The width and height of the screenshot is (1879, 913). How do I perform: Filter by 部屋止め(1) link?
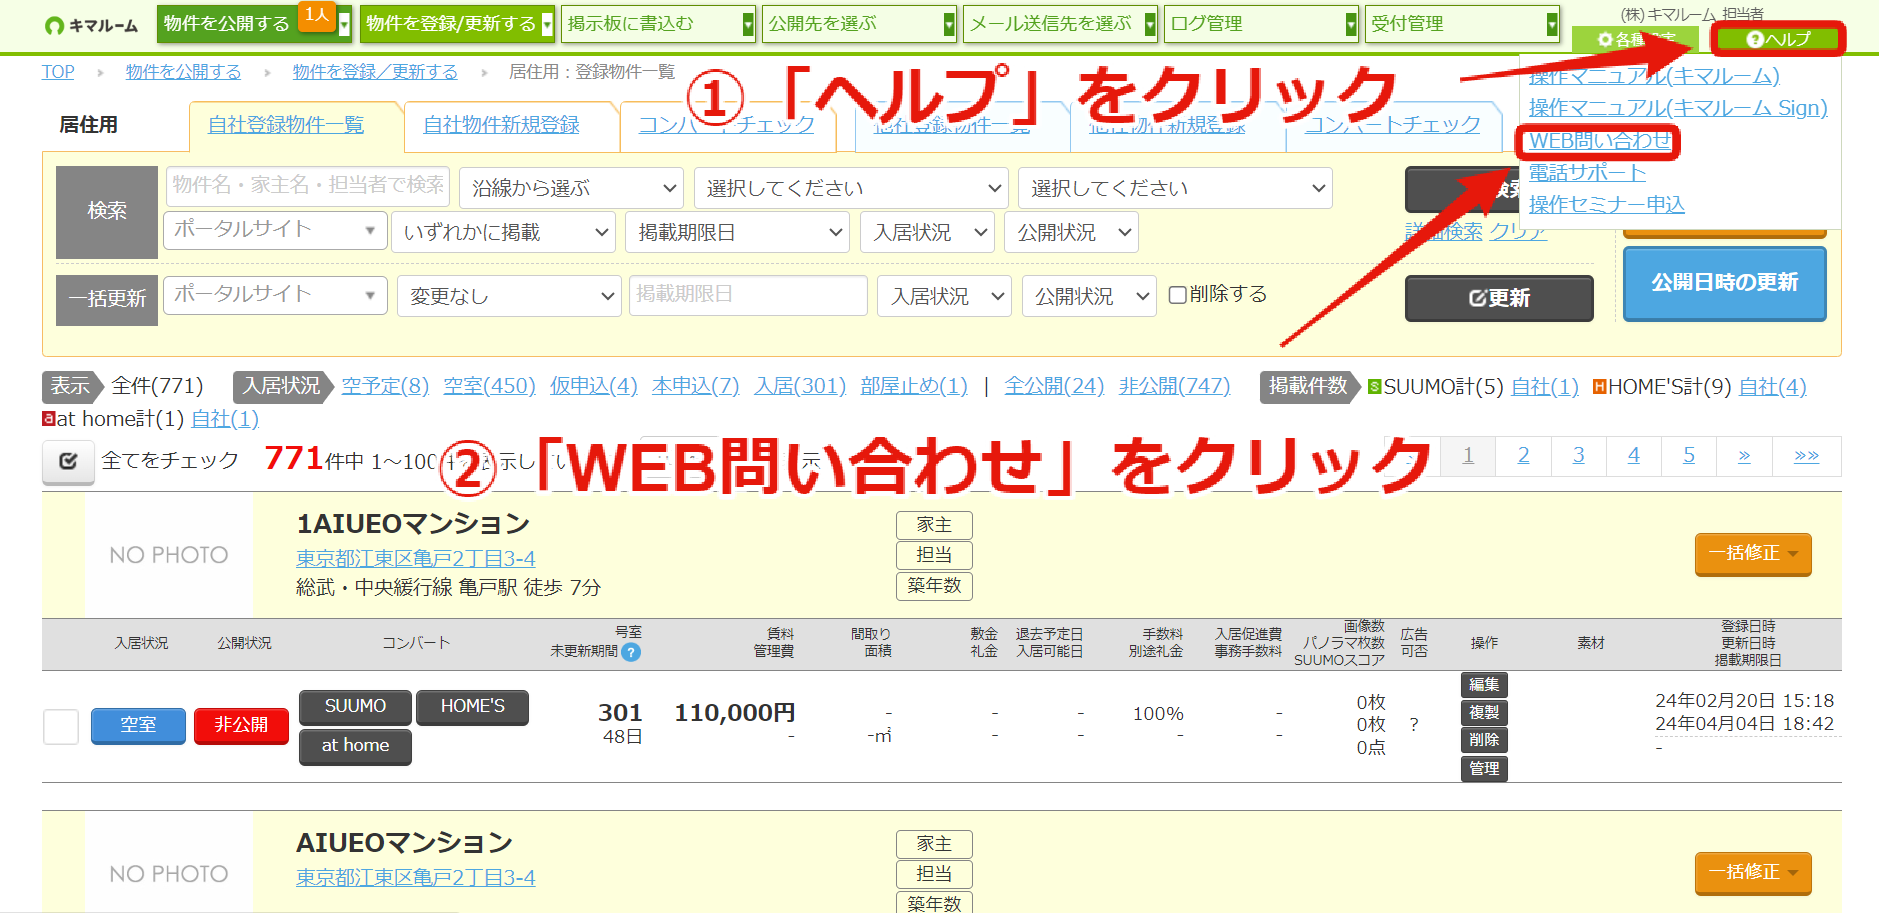click(914, 386)
